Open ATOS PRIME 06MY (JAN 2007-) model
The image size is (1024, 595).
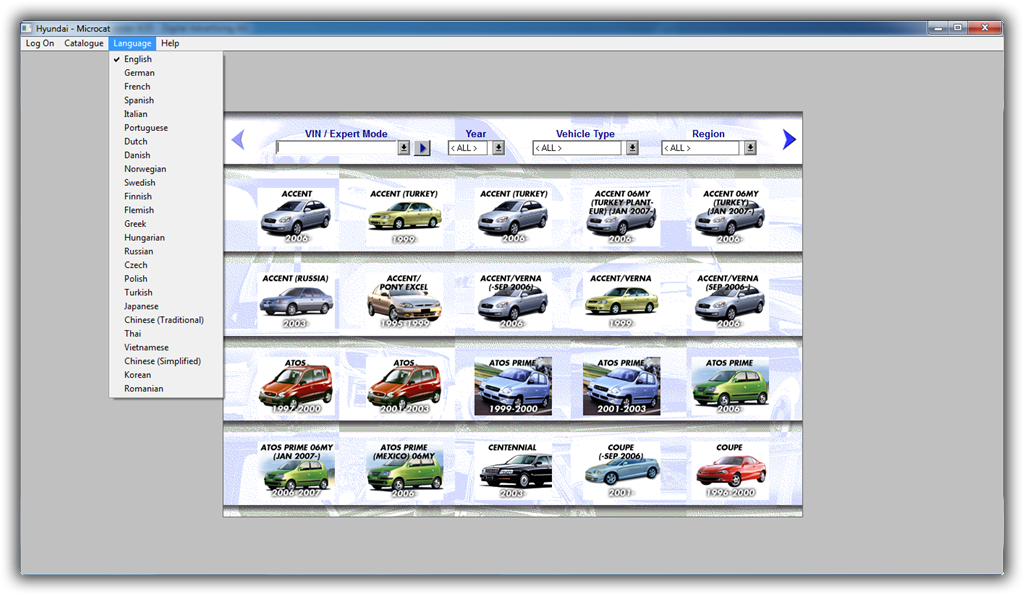[296, 470]
